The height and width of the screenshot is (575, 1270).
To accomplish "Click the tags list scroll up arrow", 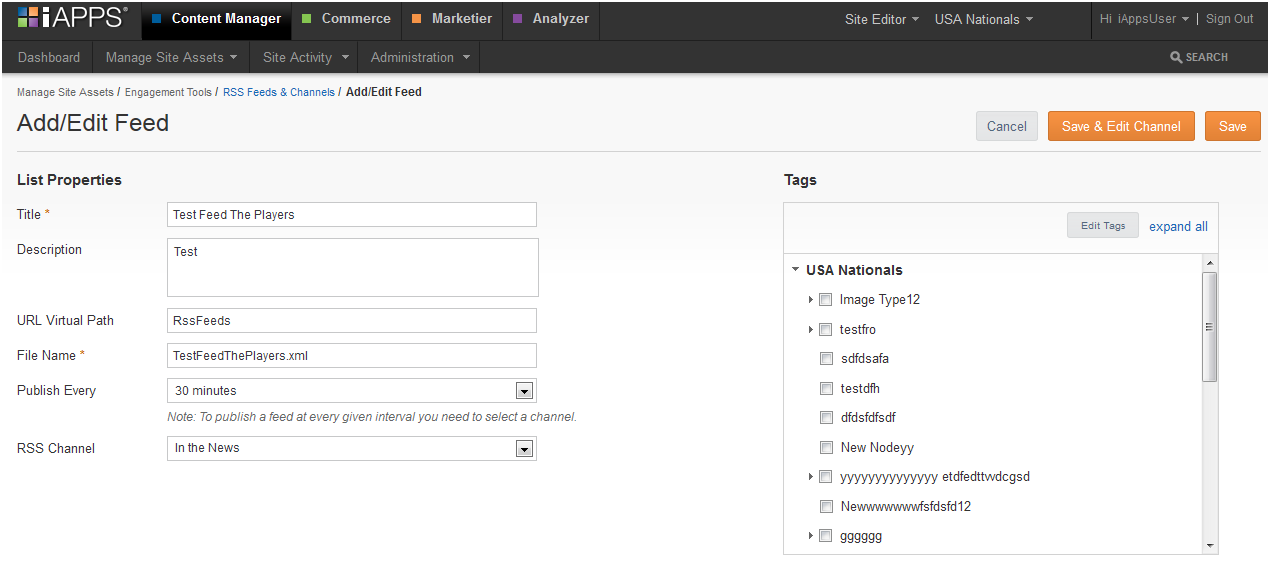I will point(1210,262).
